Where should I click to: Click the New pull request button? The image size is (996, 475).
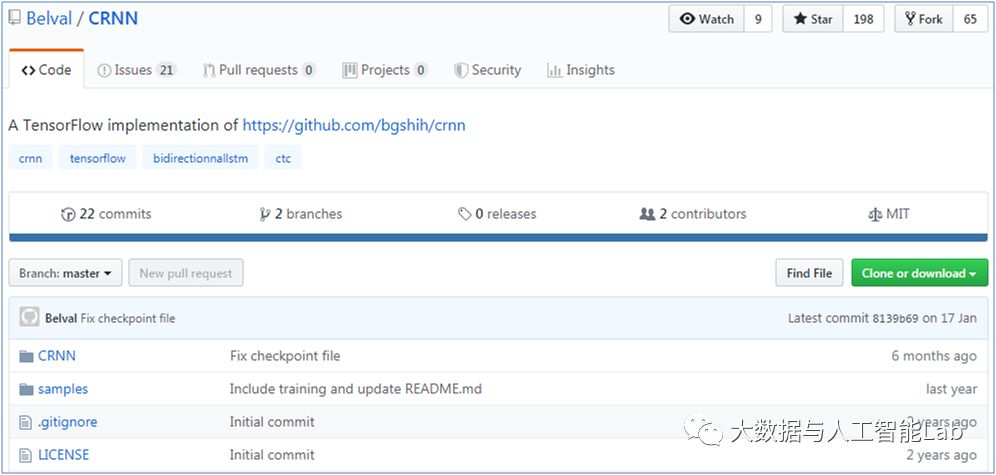(185, 273)
